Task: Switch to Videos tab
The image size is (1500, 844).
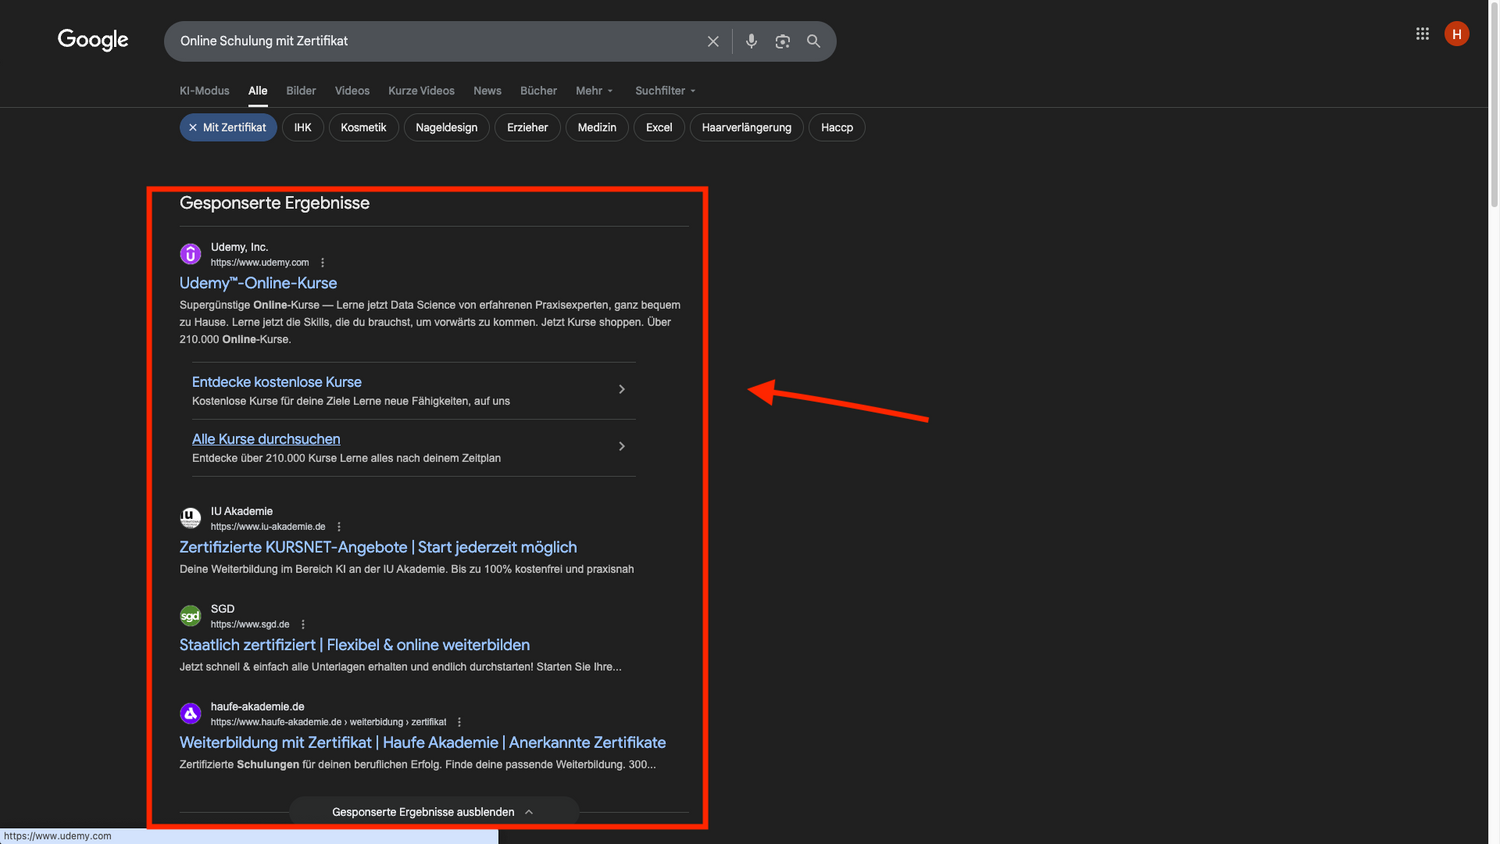Action: (352, 91)
